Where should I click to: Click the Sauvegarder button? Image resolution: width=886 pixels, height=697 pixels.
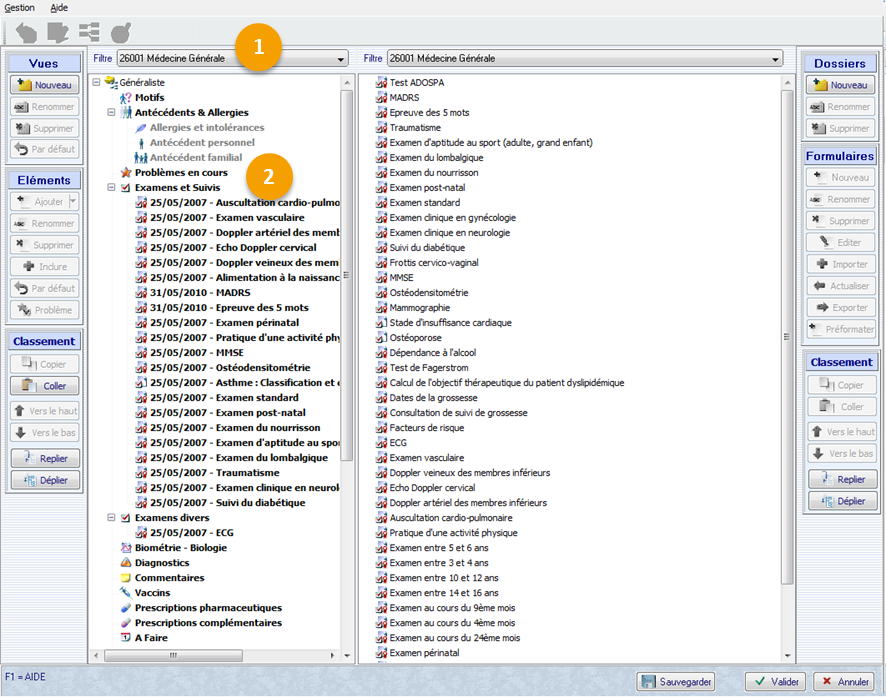pyautogui.click(x=677, y=682)
